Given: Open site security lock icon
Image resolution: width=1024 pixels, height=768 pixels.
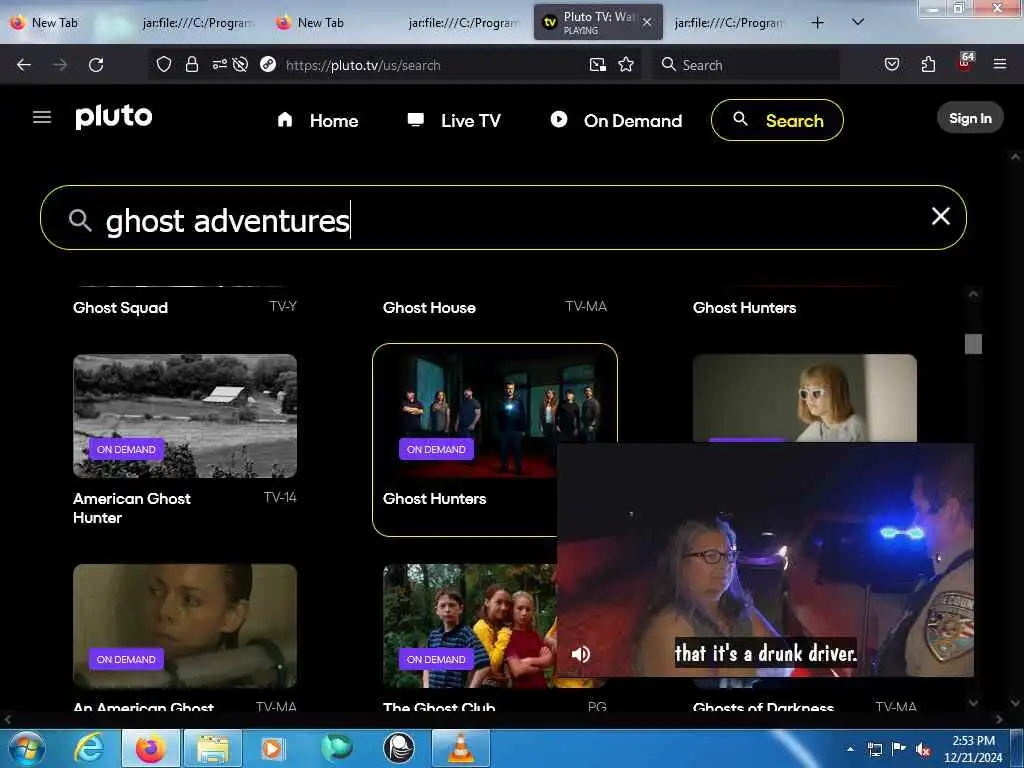Looking at the screenshot, I should (191, 64).
